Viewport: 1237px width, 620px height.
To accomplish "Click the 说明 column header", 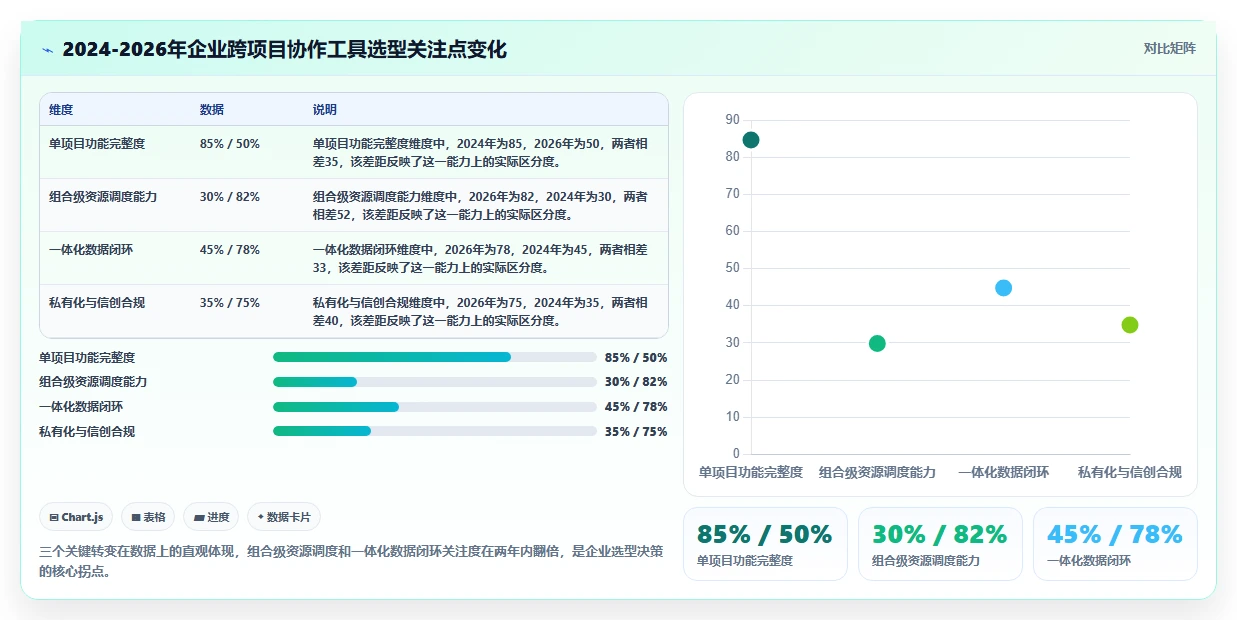I will pos(325,110).
